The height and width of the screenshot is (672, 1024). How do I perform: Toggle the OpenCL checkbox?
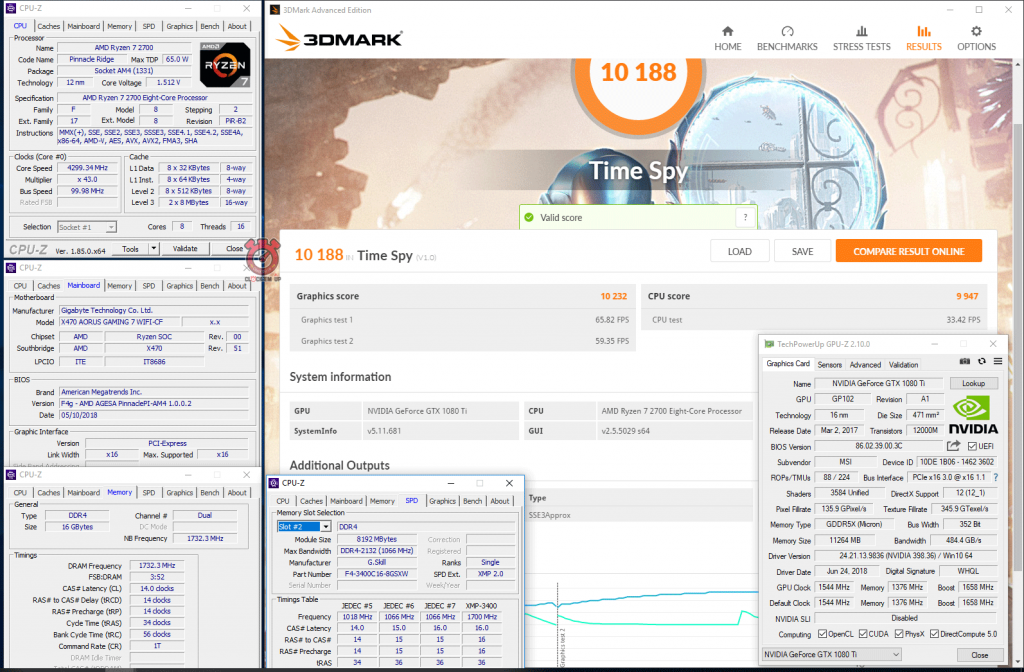click(820, 634)
